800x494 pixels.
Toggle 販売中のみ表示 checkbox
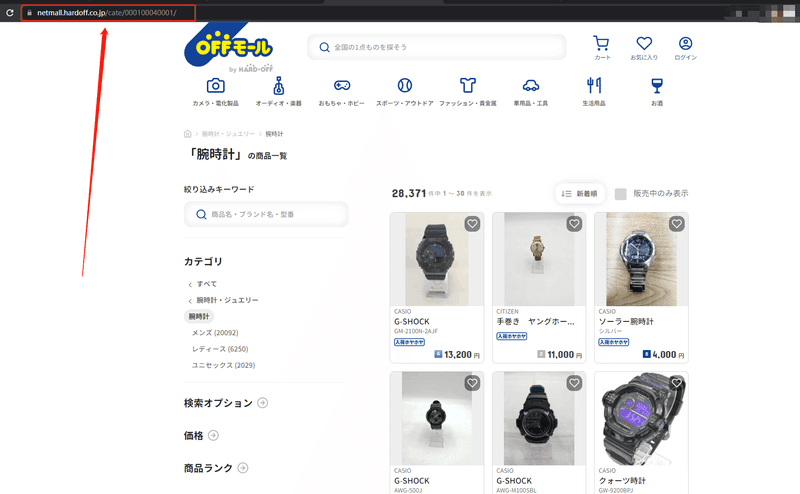tap(620, 194)
